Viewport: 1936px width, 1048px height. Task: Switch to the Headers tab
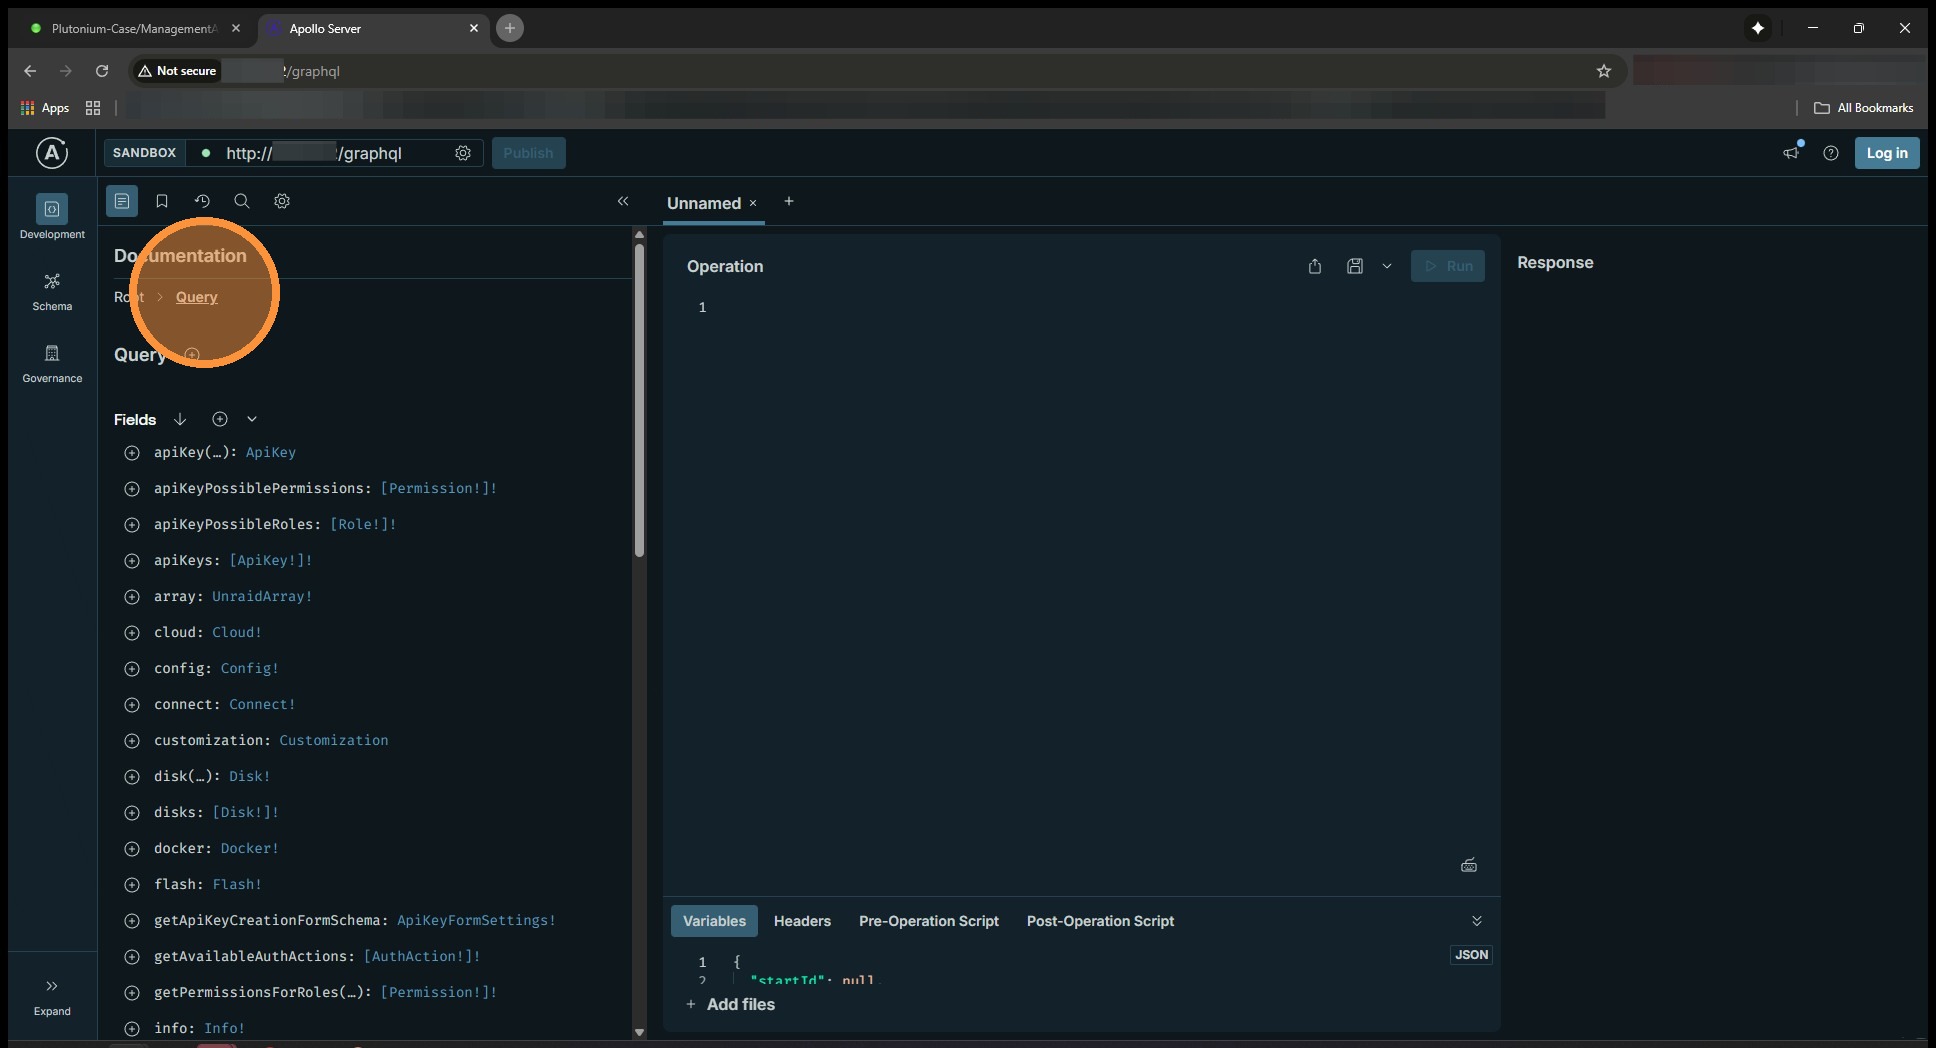pos(802,921)
